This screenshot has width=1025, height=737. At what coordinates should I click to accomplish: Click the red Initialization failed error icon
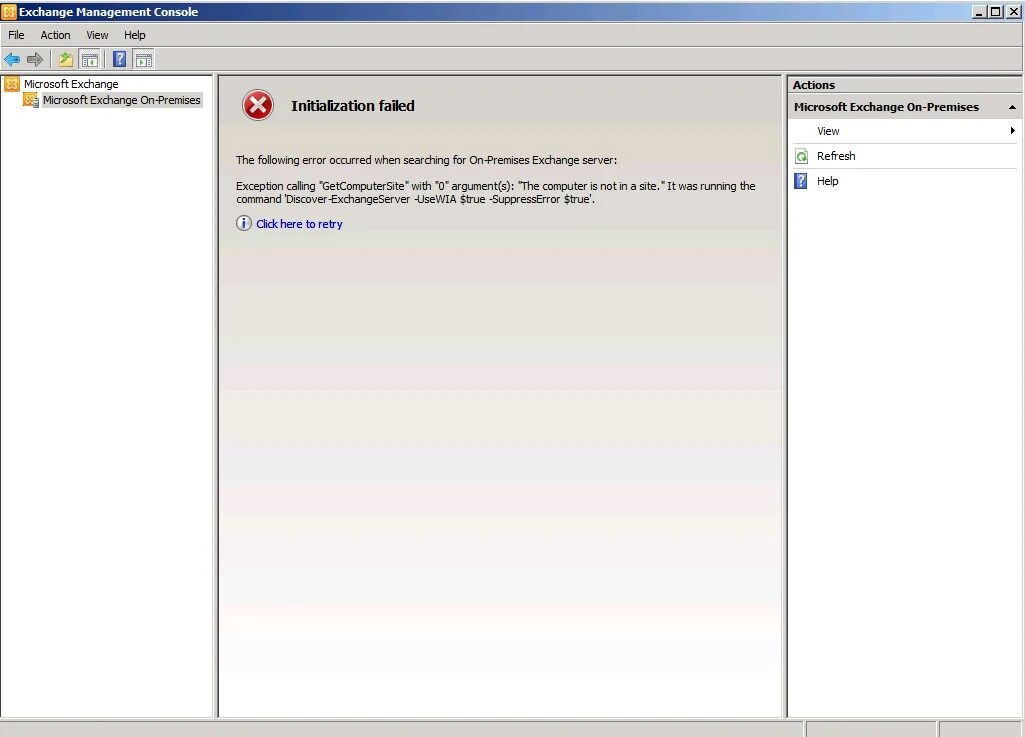258,105
